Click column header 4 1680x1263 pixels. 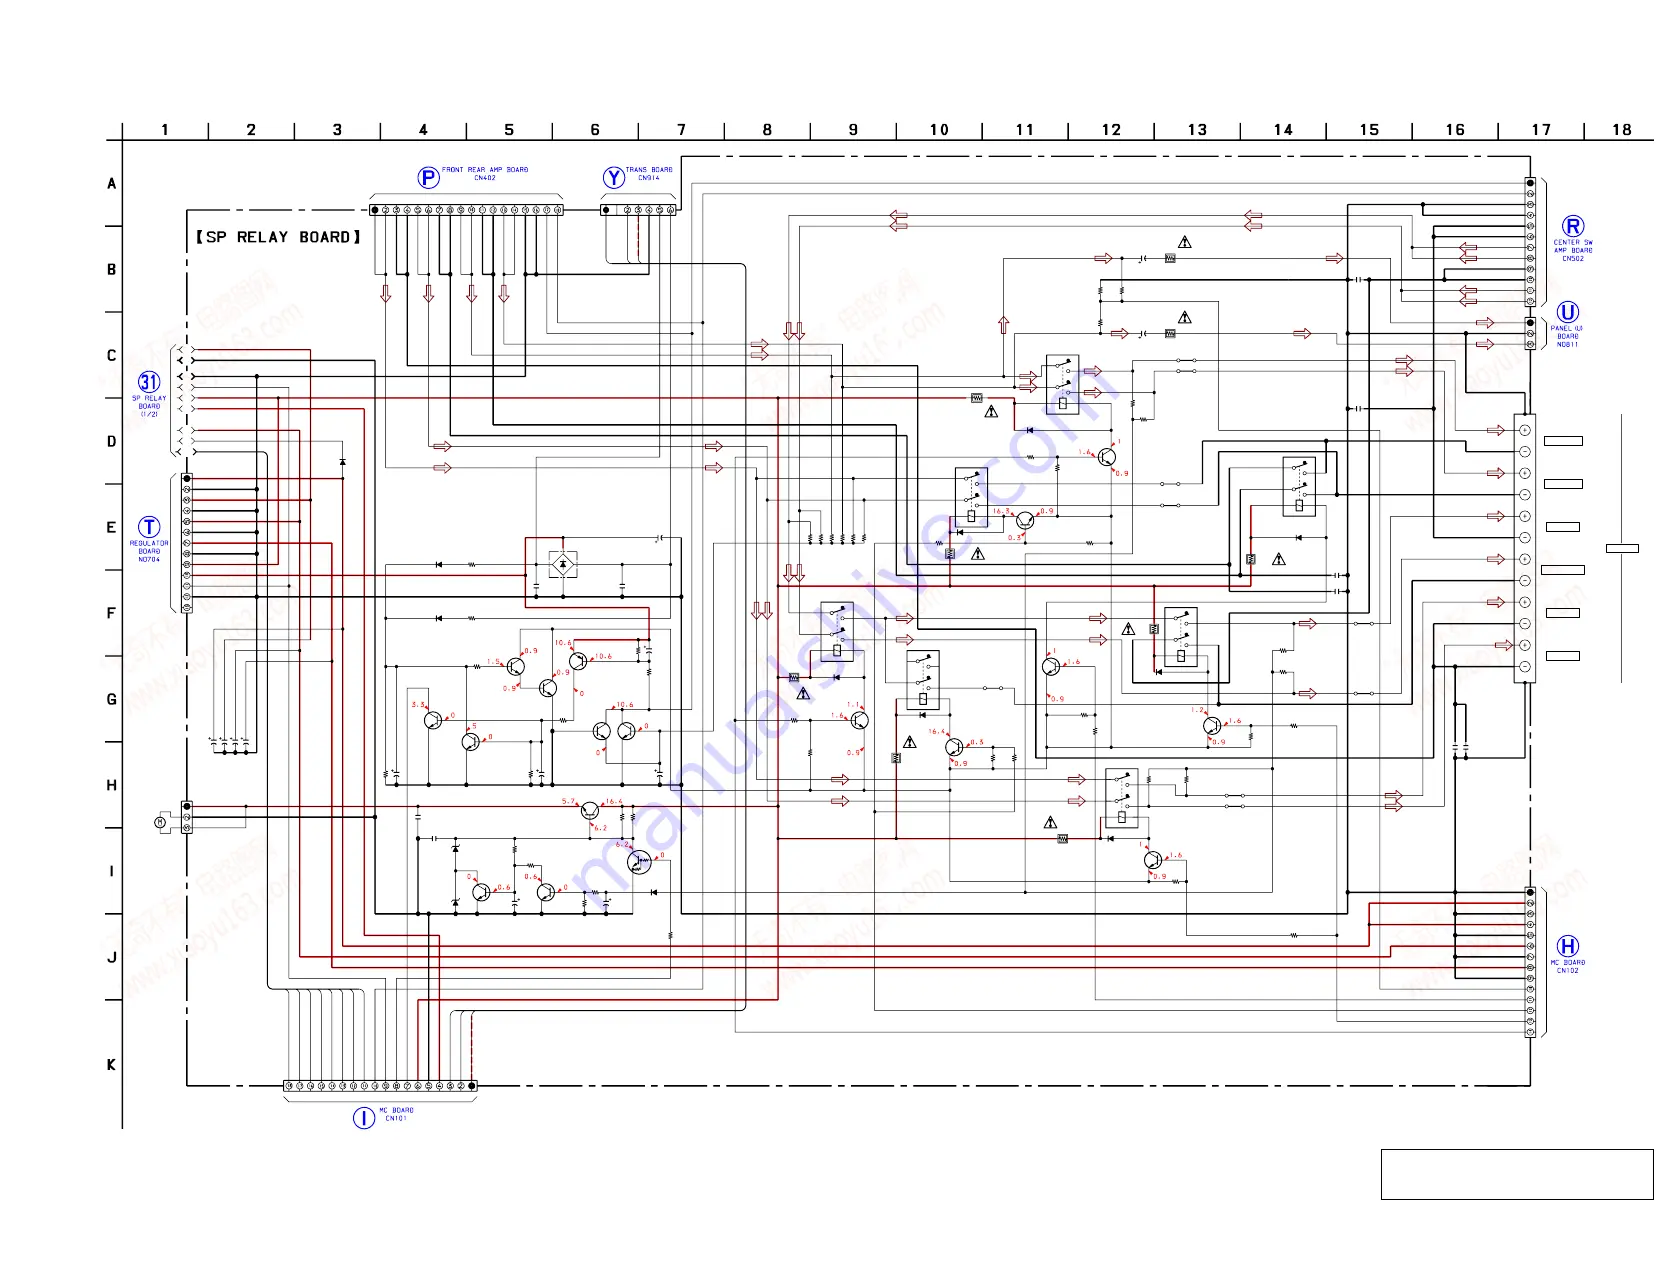(423, 130)
